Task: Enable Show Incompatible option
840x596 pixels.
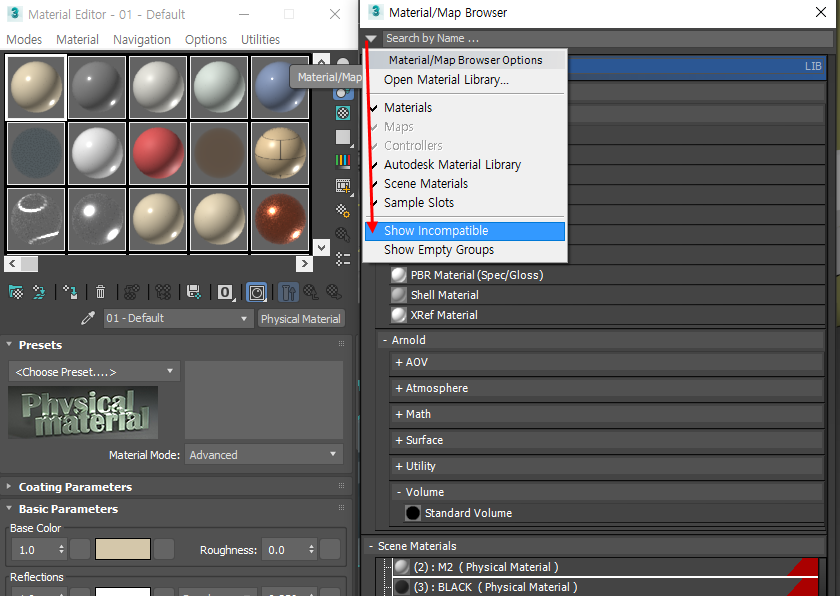Action: pos(464,231)
